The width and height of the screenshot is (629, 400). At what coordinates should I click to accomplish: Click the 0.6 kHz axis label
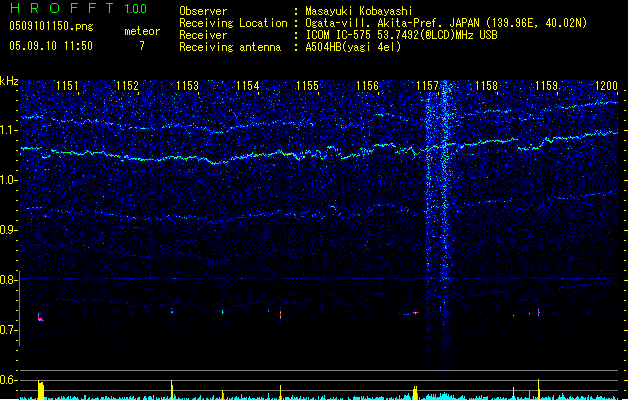pos(9,380)
